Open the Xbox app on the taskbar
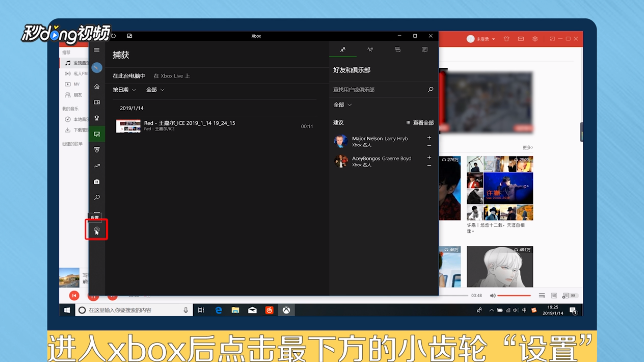The height and width of the screenshot is (362, 644). pyautogui.click(x=286, y=310)
